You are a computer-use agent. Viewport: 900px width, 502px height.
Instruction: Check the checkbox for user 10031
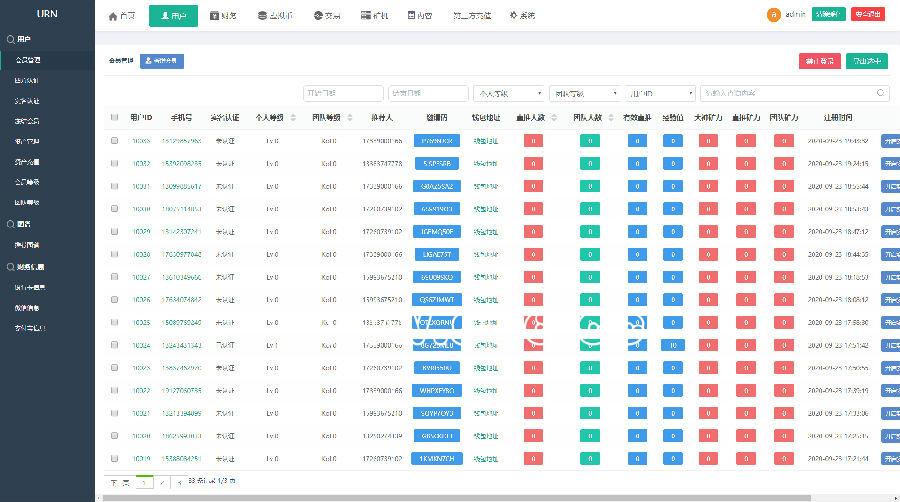[114, 186]
